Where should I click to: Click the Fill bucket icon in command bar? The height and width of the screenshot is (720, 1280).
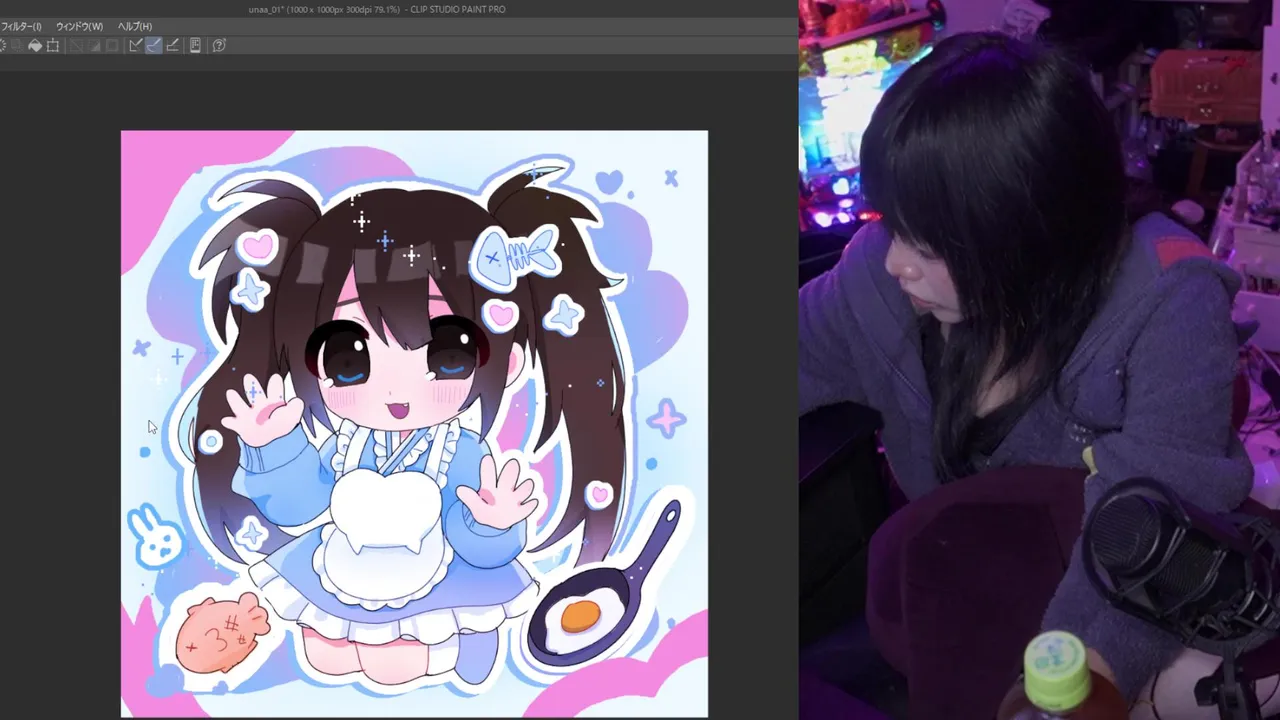[35, 45]
